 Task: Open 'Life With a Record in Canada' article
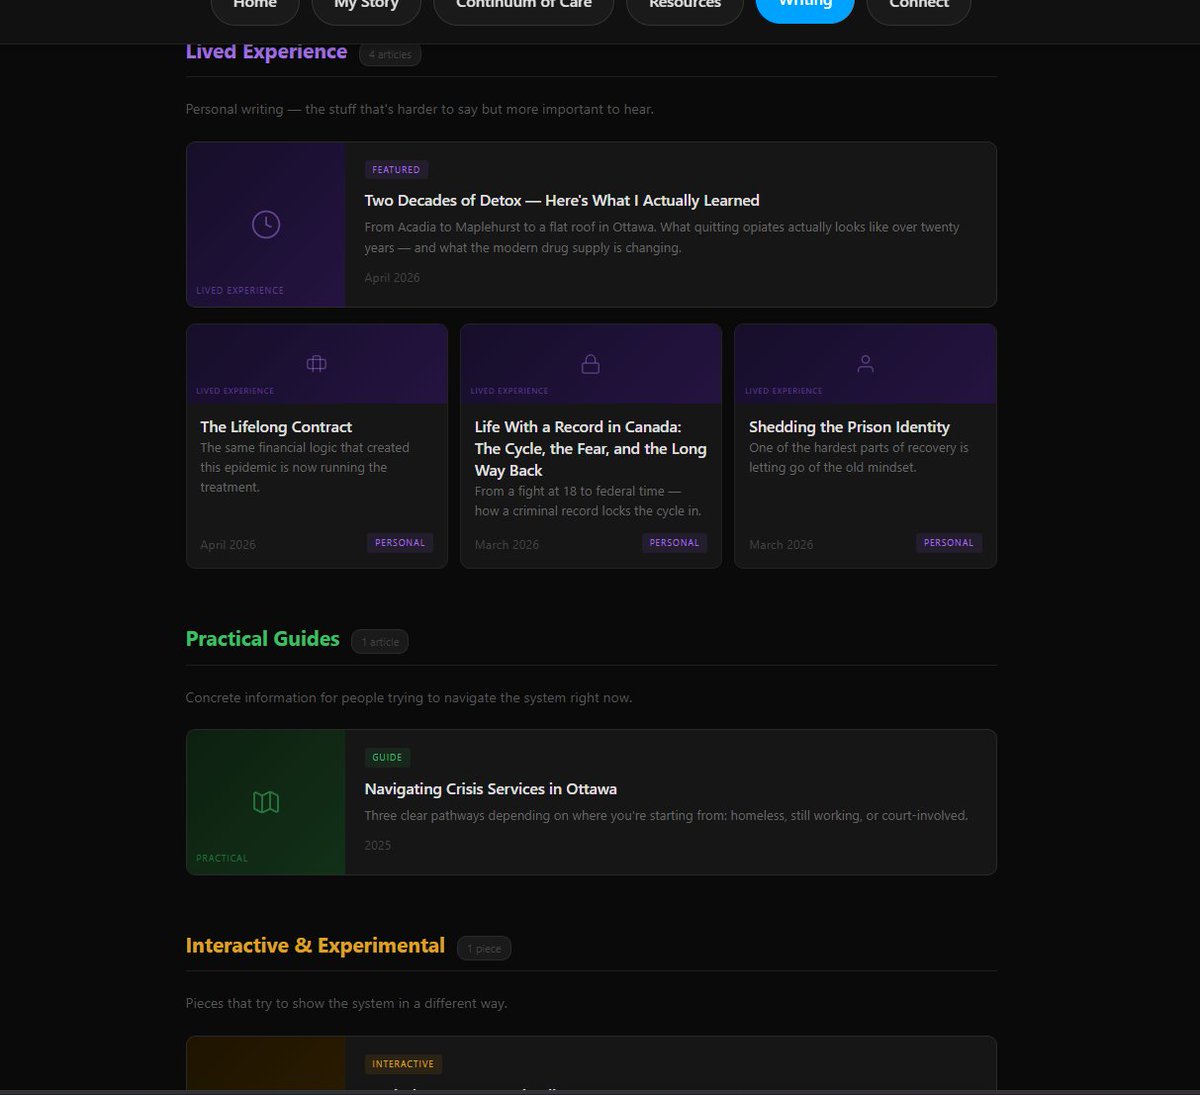(x=591, y=448)
